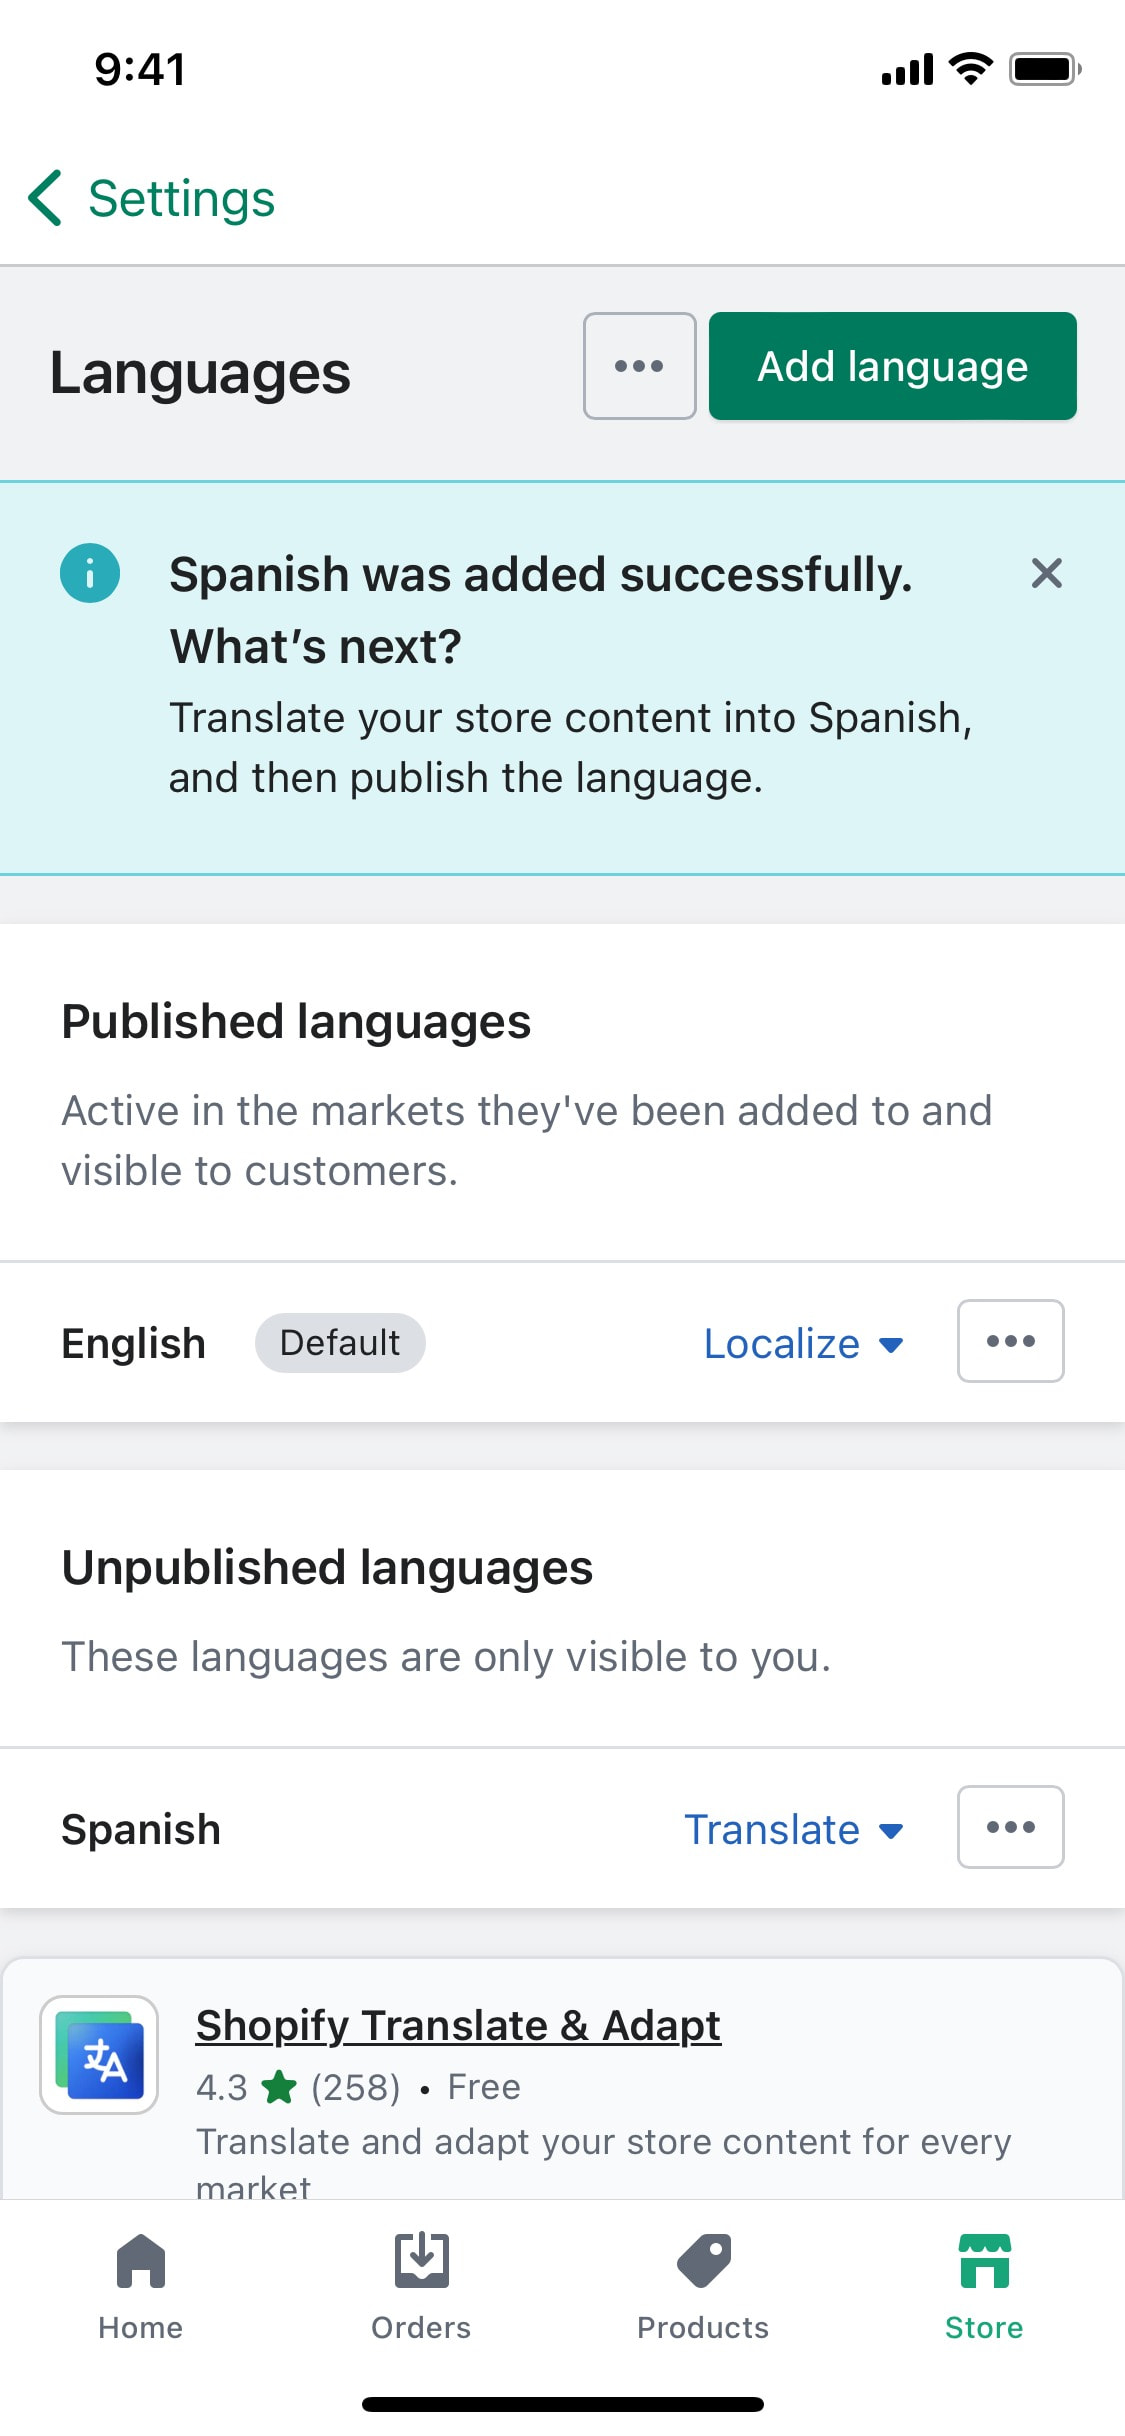Tap the back chevron next to Settings
The image size is (1125, 2436).
(x=45, y=198)
